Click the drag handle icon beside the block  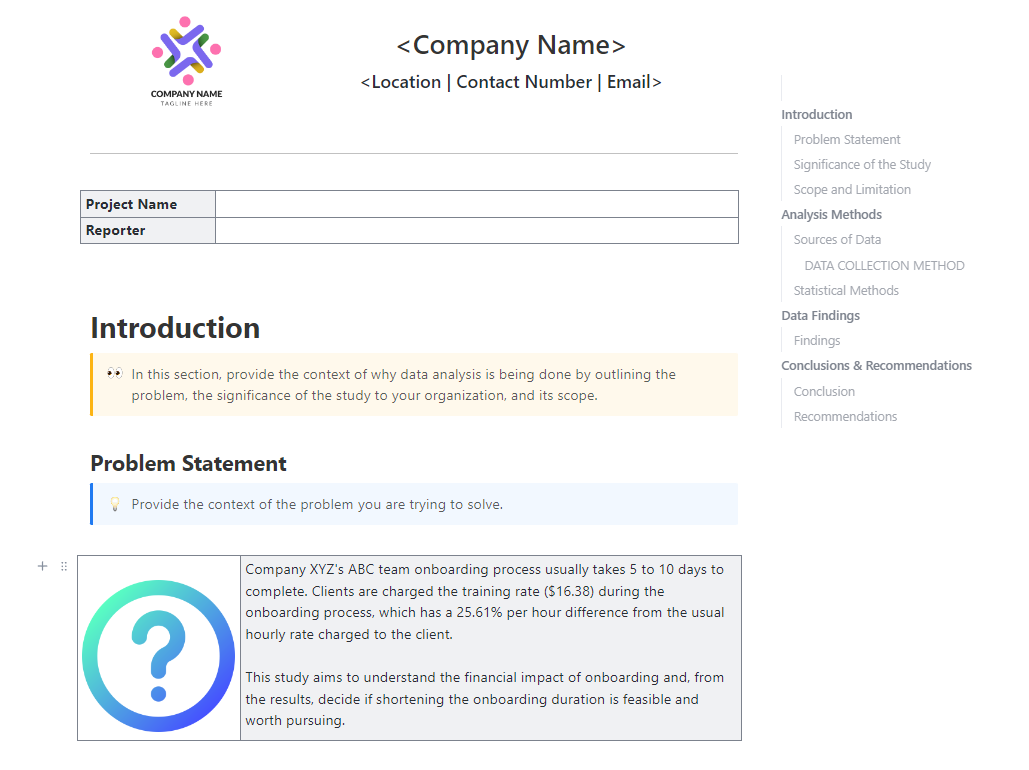[x=63, y=566]
